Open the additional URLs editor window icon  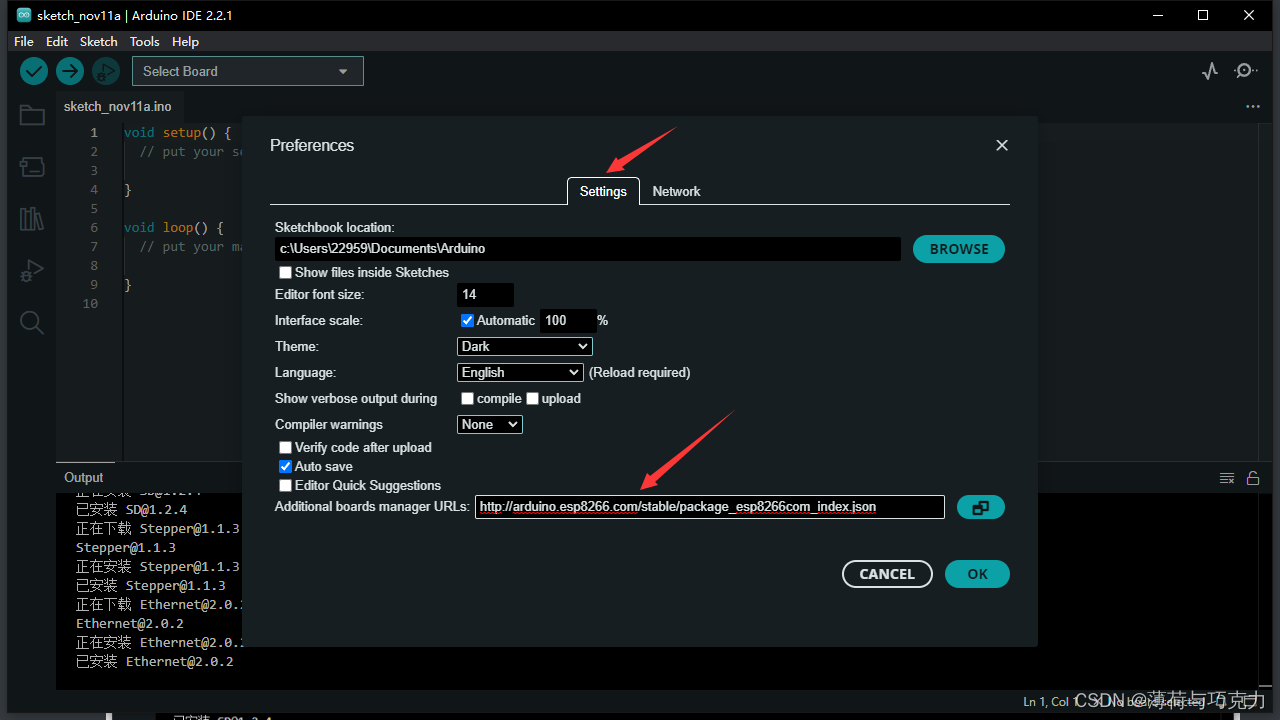click(x=980, y=508)
